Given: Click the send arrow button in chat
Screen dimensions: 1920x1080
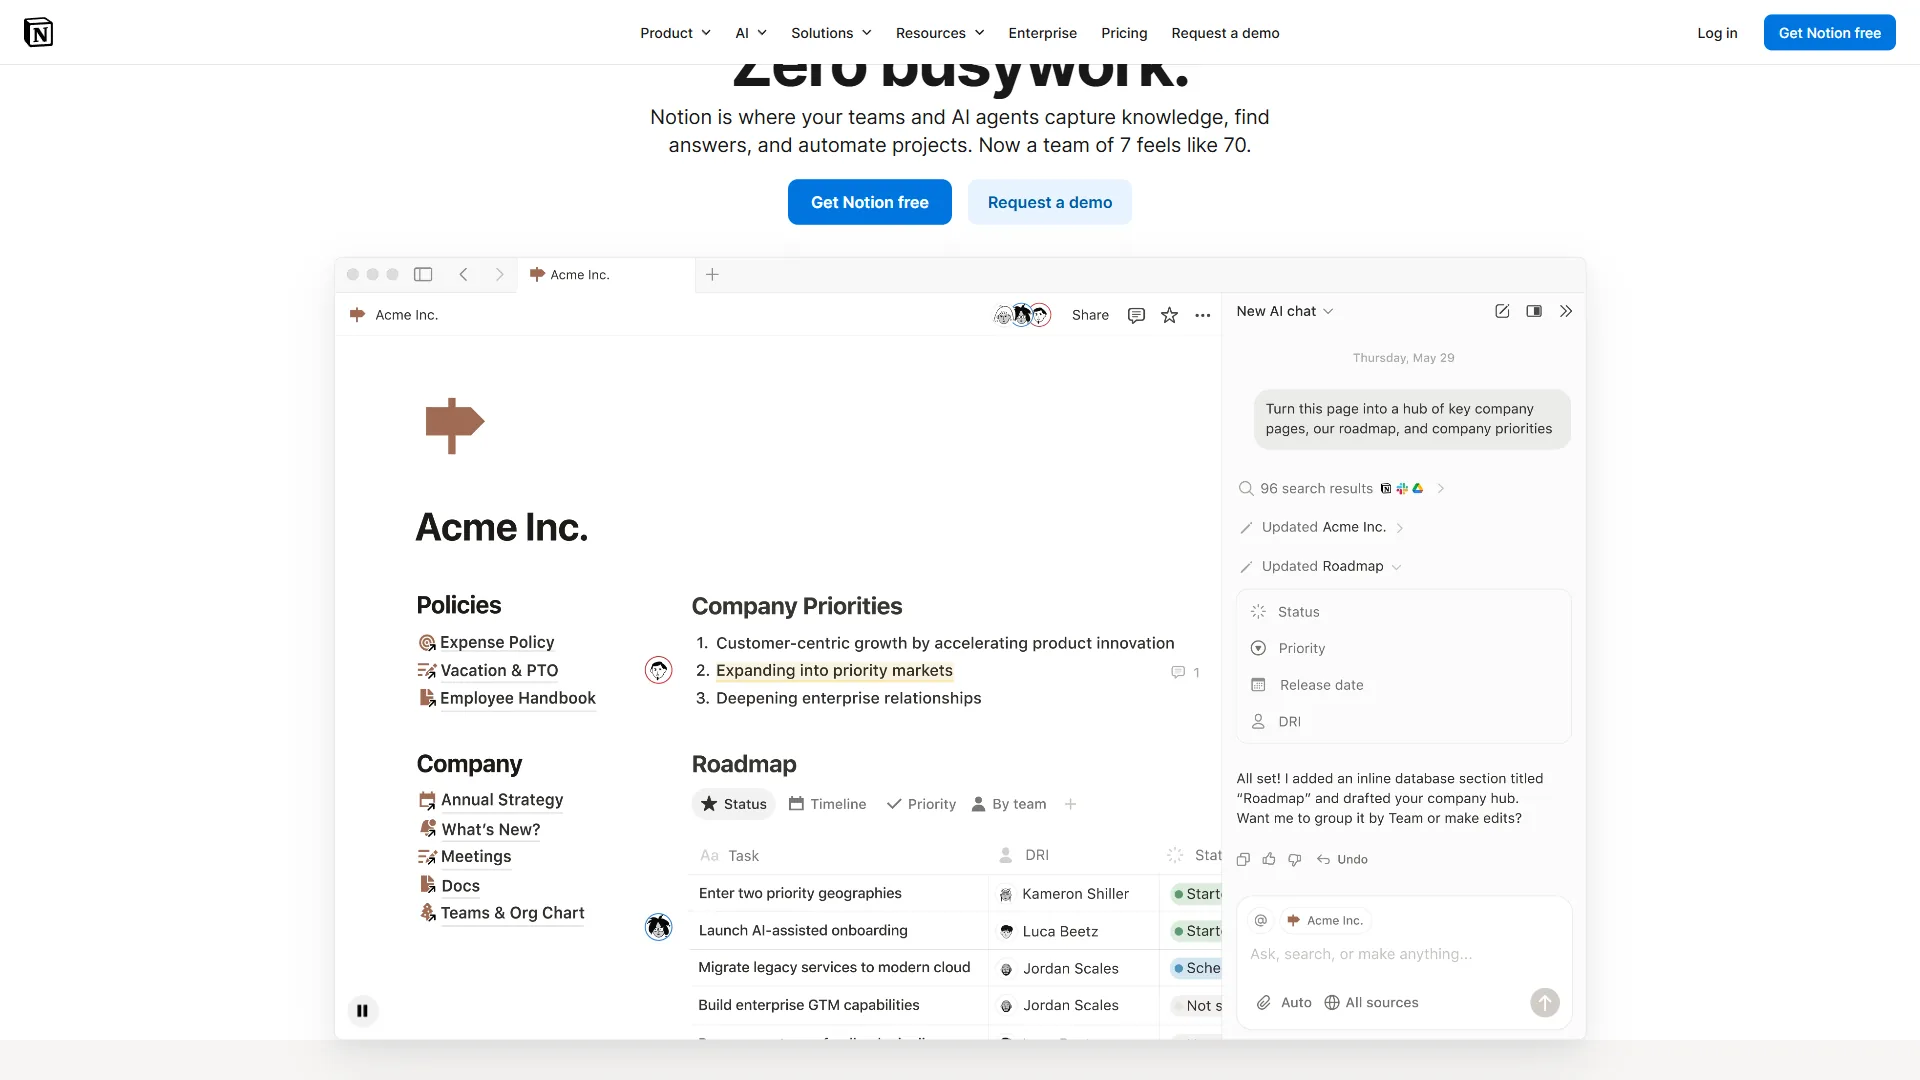Looking at the screenshot, I should click(1545, 1002).
